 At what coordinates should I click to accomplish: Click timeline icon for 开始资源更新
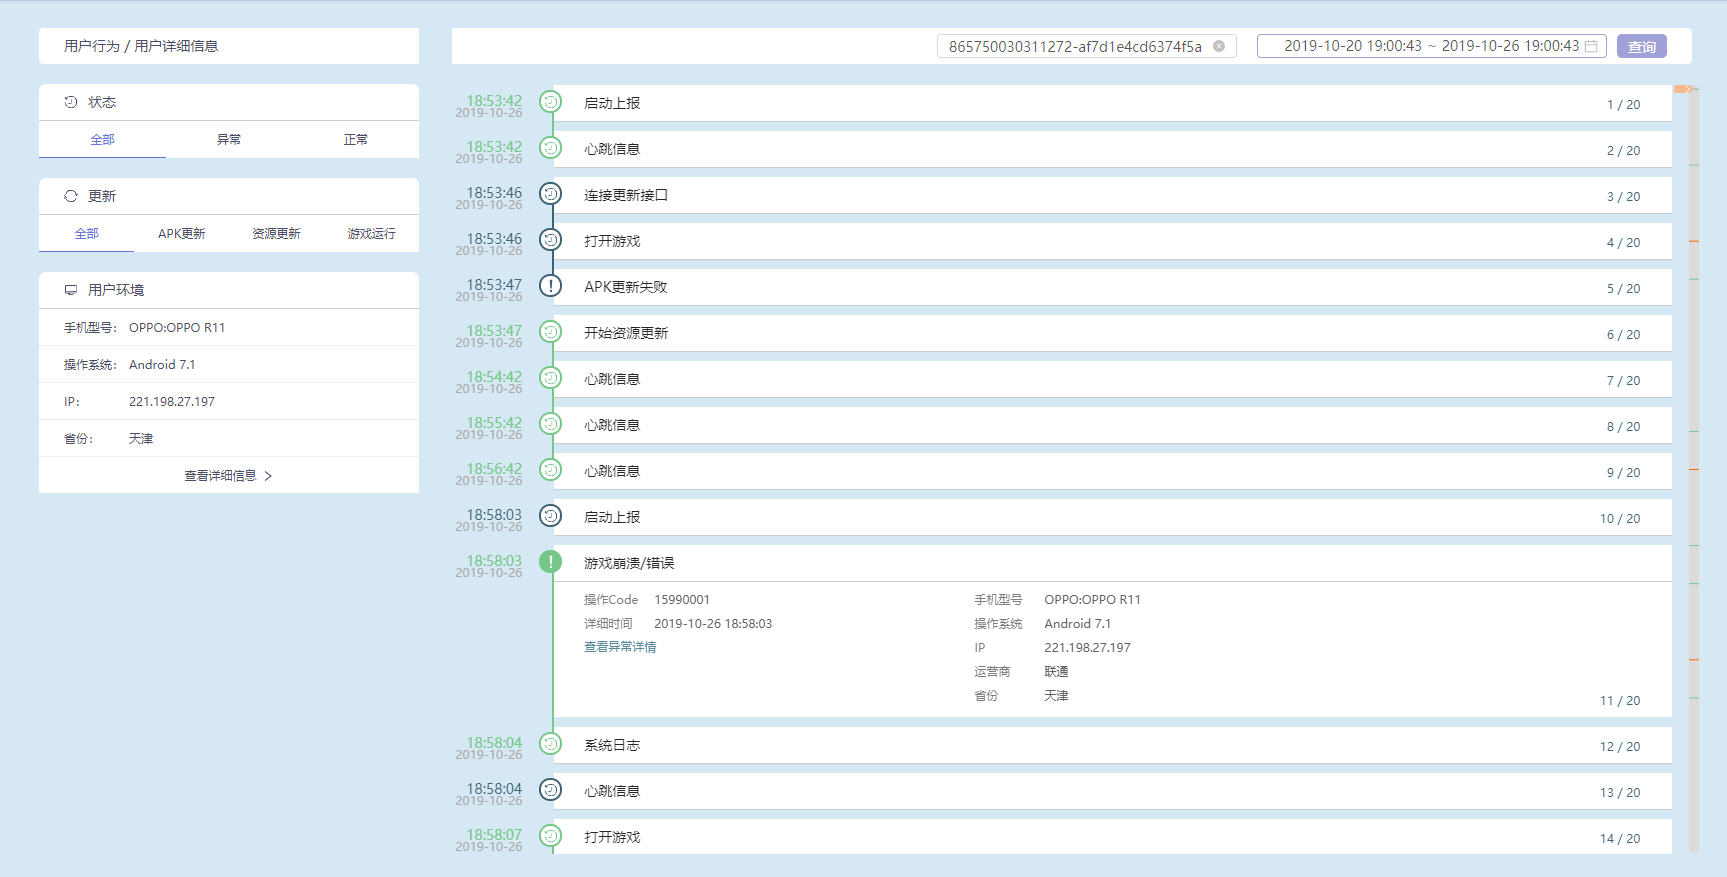click(x=550, y=332)
